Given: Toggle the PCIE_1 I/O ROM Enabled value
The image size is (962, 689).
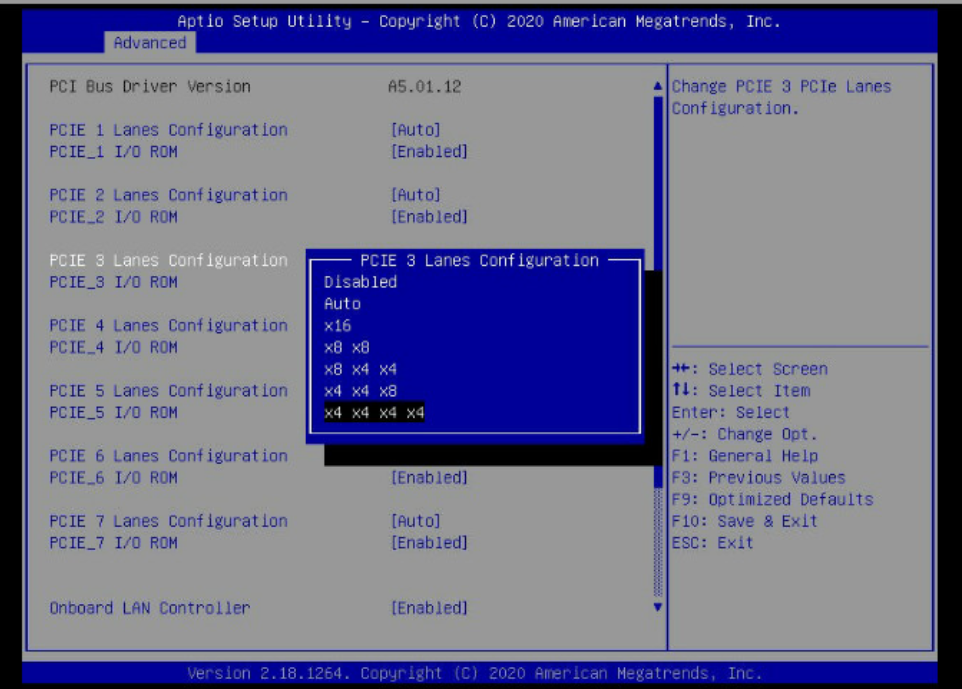Looking at the screenshot, I should coord(428,152).
